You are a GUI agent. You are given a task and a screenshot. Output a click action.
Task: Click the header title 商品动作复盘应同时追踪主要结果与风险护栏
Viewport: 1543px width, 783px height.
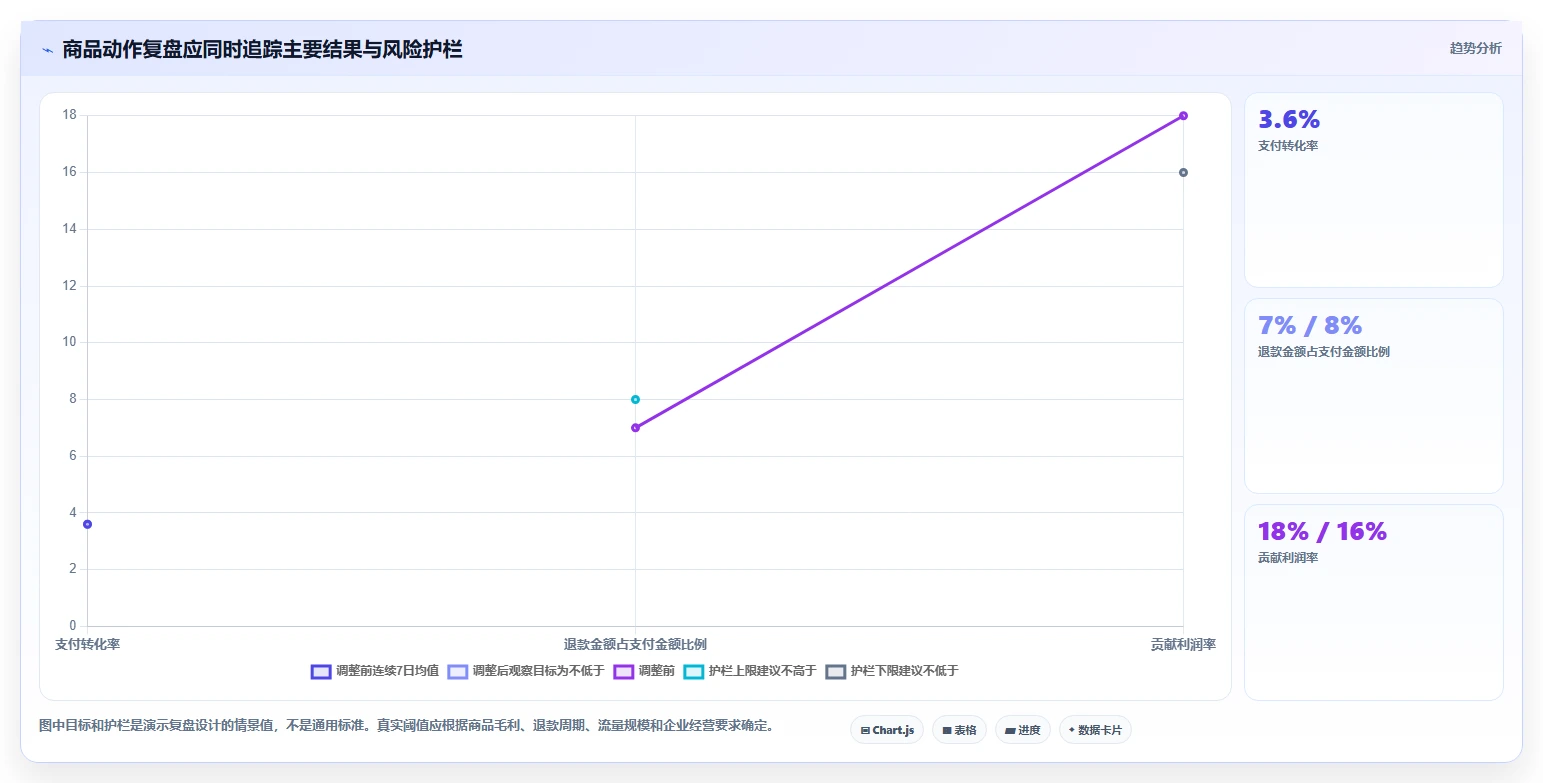pos(262,49)
